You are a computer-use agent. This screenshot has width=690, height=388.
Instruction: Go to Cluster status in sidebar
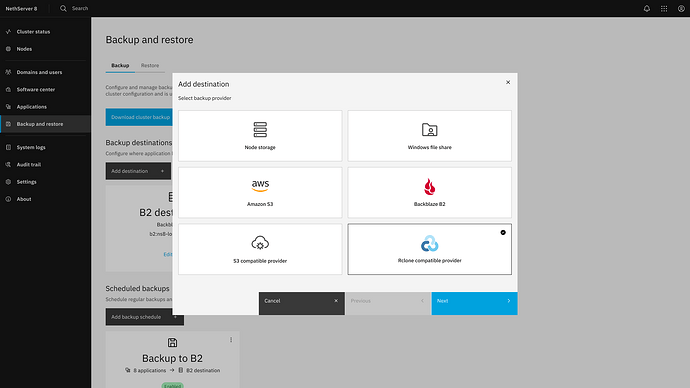click(45, 32)
